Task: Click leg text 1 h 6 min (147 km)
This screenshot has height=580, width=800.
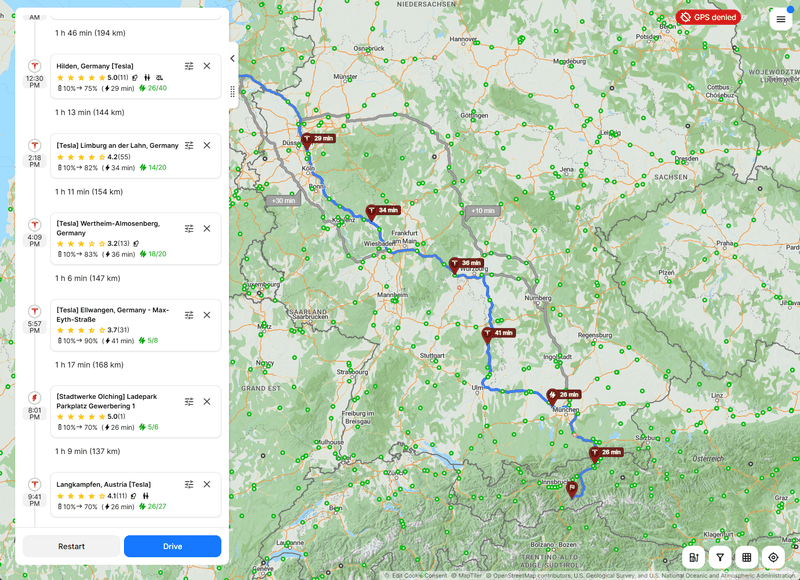Action: tap(88, 279)
